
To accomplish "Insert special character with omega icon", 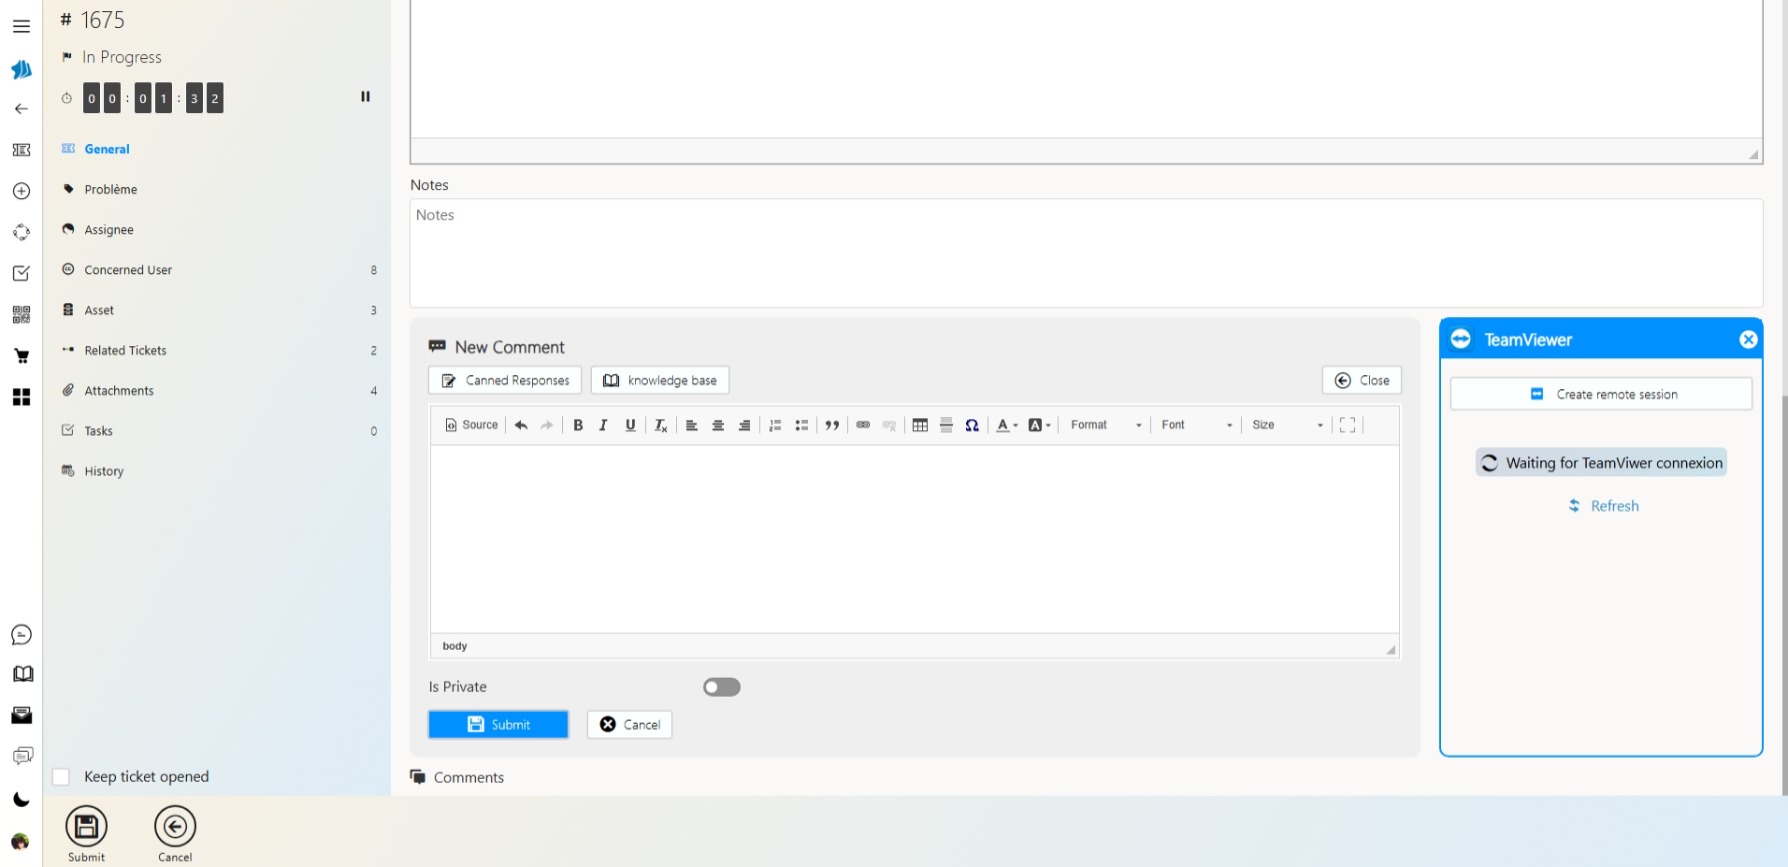I will 971,425.
